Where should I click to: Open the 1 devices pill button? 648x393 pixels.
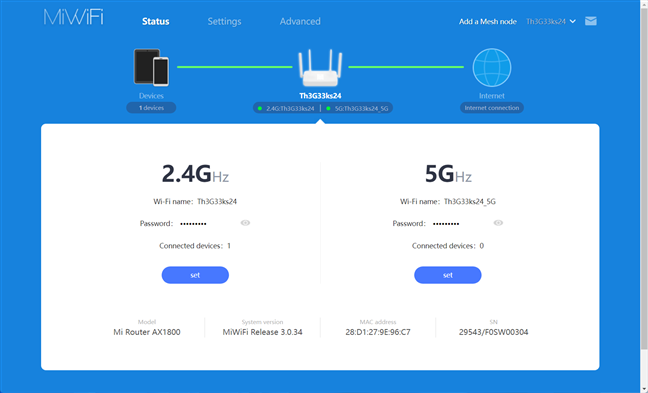(151, 108)
